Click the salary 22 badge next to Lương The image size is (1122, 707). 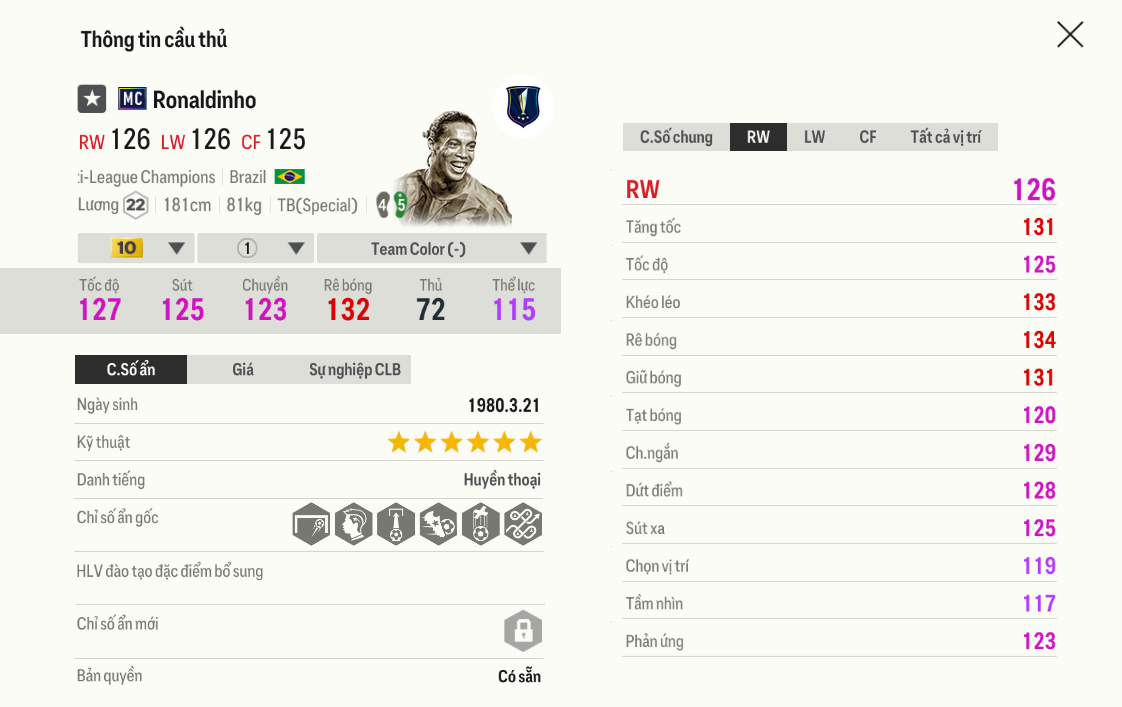tap(138, 205)
